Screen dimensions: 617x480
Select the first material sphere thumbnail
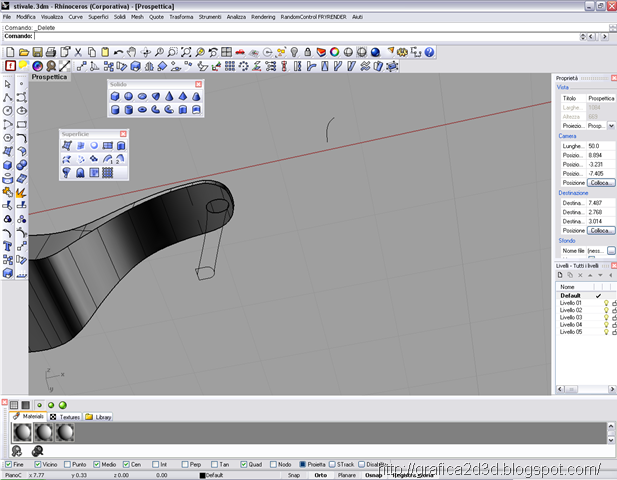(22, 432)
